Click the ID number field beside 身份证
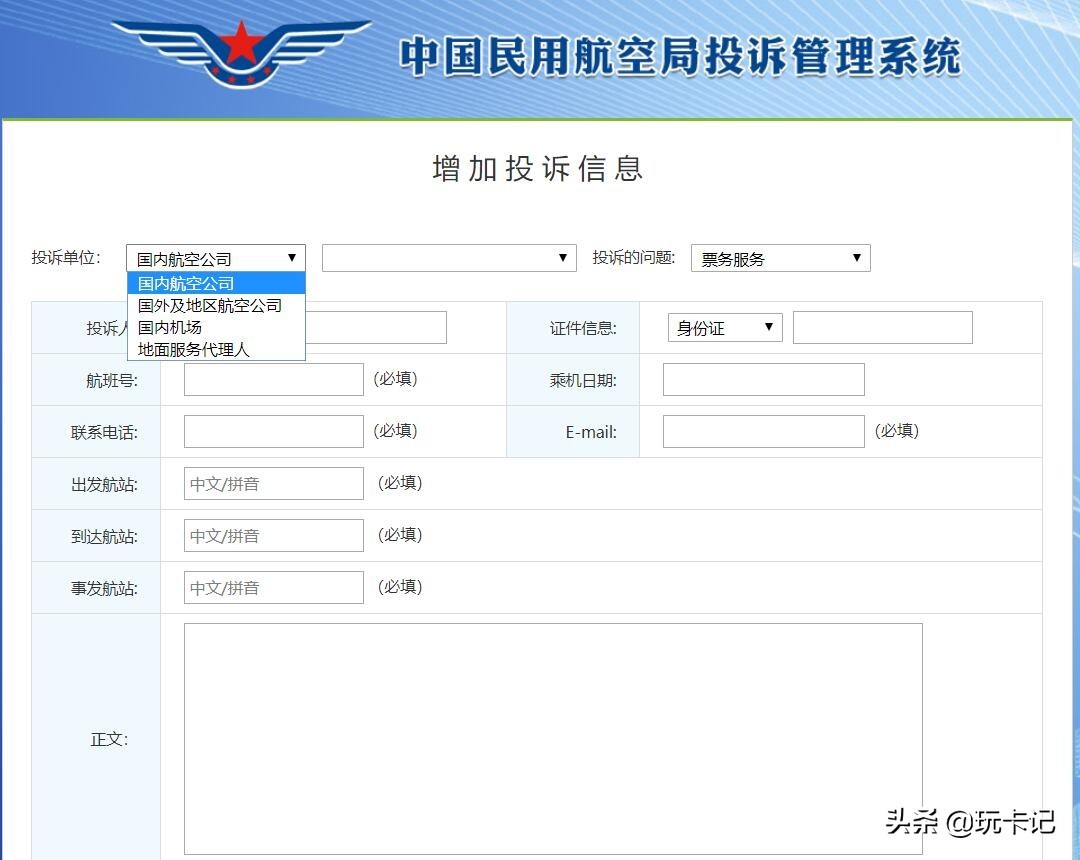1080x860 pixels. tap(882, 327)
